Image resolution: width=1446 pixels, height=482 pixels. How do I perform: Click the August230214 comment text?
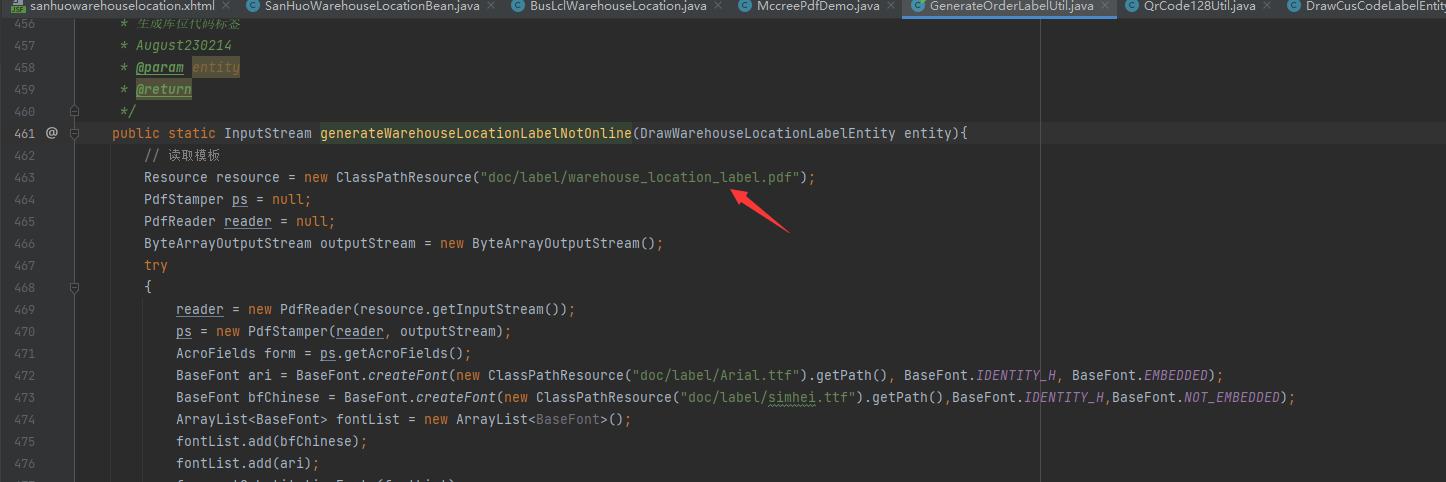coord(184,45)
